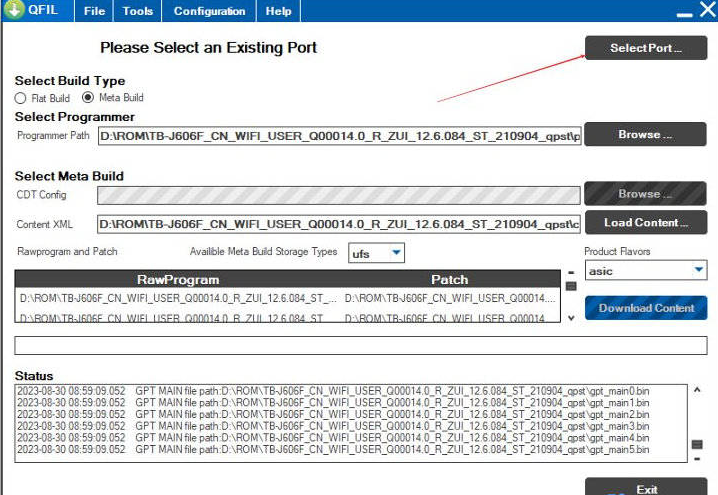
Task: Select the first RawProgram path row
Action: pyautogui.click(x=178, y=299)
